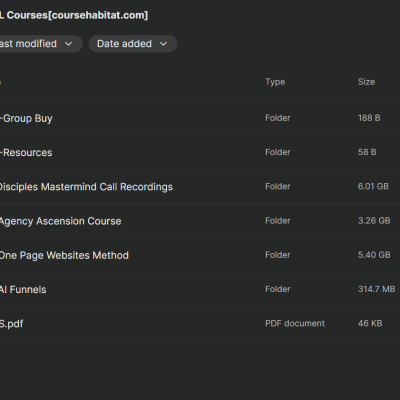Viewport: 400px width, 400px height.
Task: Click the 188 B size value
Action: [x=369, y=118]
